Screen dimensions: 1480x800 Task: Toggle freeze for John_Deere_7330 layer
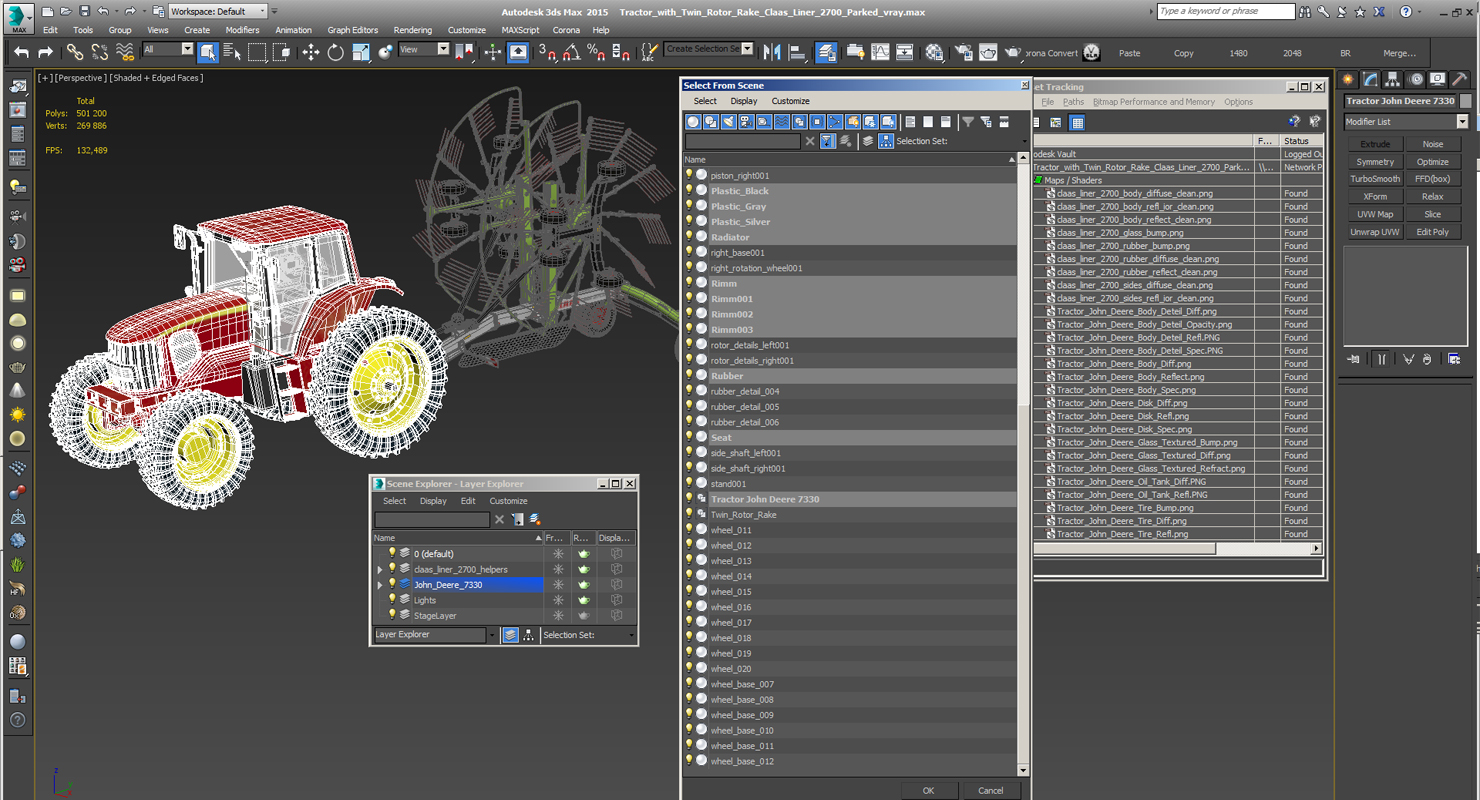point(558,584)
